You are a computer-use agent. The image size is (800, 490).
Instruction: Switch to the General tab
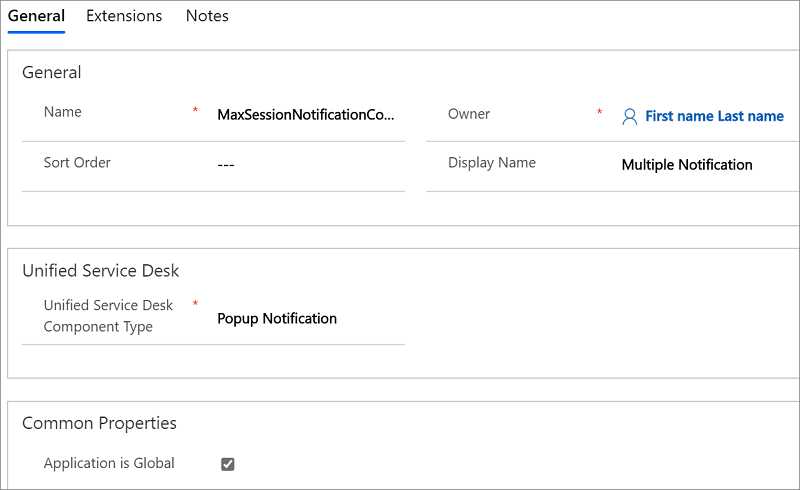point(36,16)
